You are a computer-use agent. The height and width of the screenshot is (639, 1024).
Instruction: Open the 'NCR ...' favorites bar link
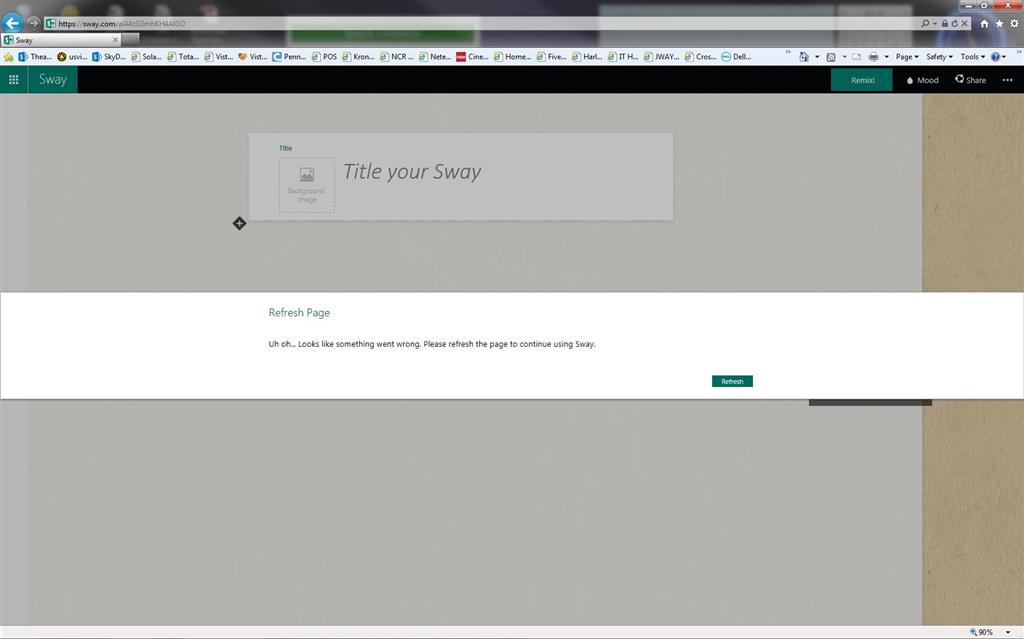396,57
